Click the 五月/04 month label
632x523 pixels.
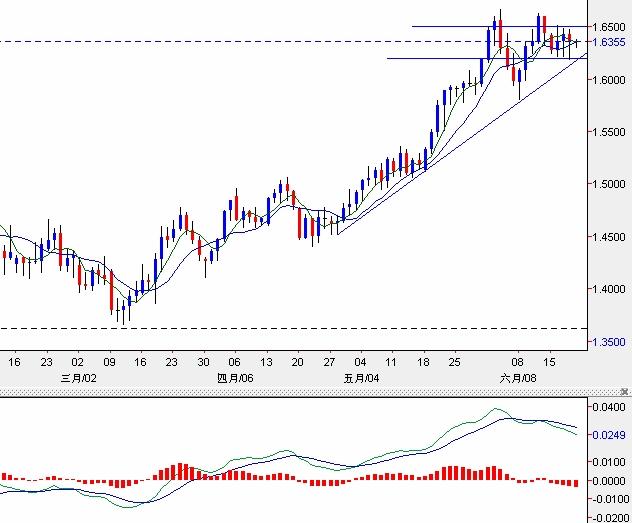click(361, 378)
